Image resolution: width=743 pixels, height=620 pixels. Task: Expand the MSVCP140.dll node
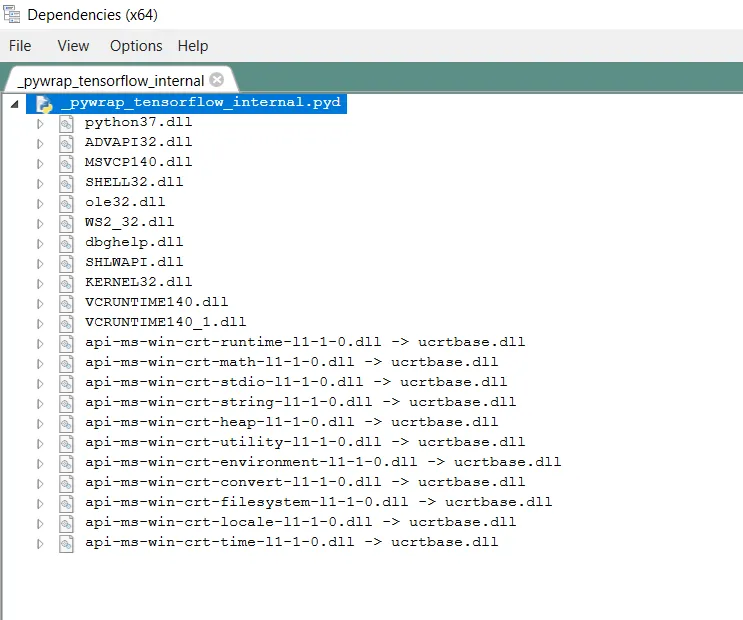click(x=40, y=164)
